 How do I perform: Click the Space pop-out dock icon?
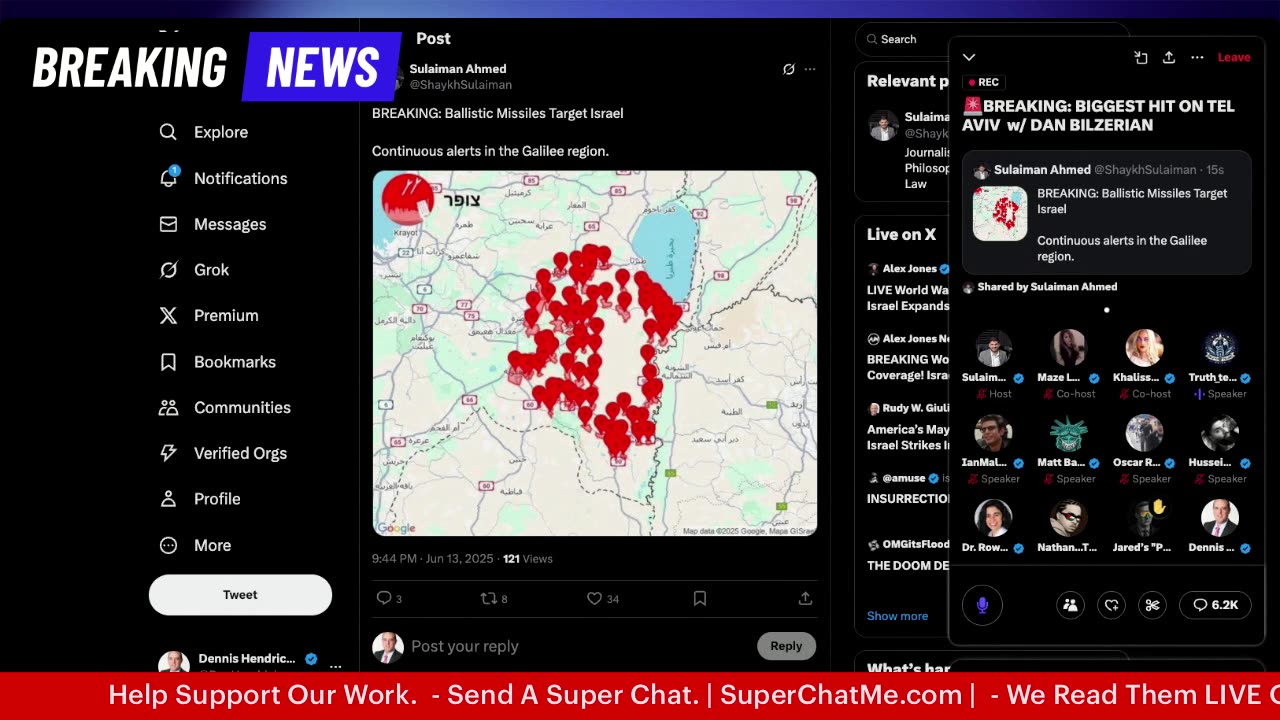pyautogui.click(x=1140, y=57)
